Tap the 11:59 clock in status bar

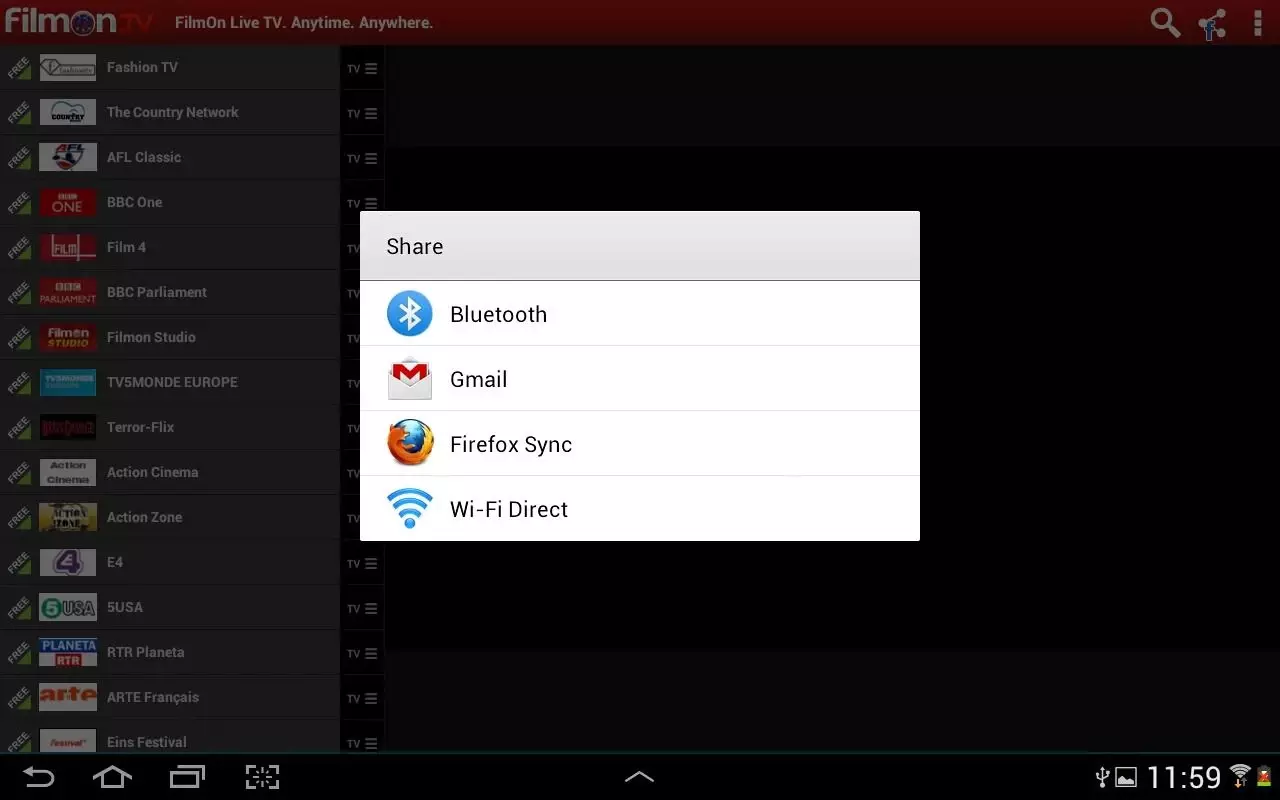coord(1184,777)
